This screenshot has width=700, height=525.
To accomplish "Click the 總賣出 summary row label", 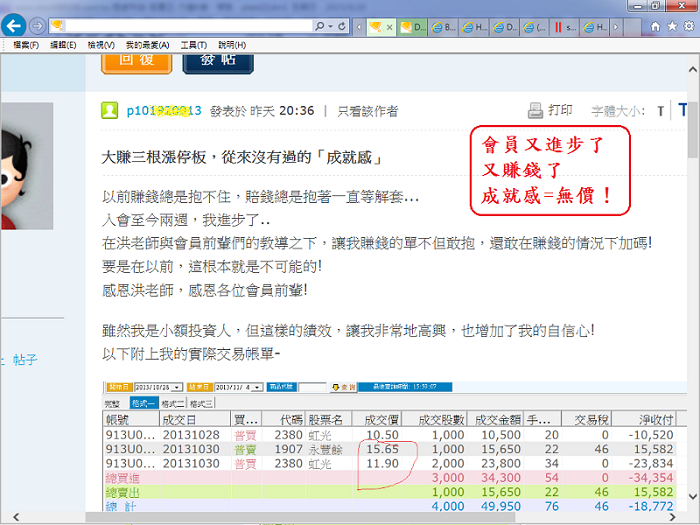I will coord(123,492).
